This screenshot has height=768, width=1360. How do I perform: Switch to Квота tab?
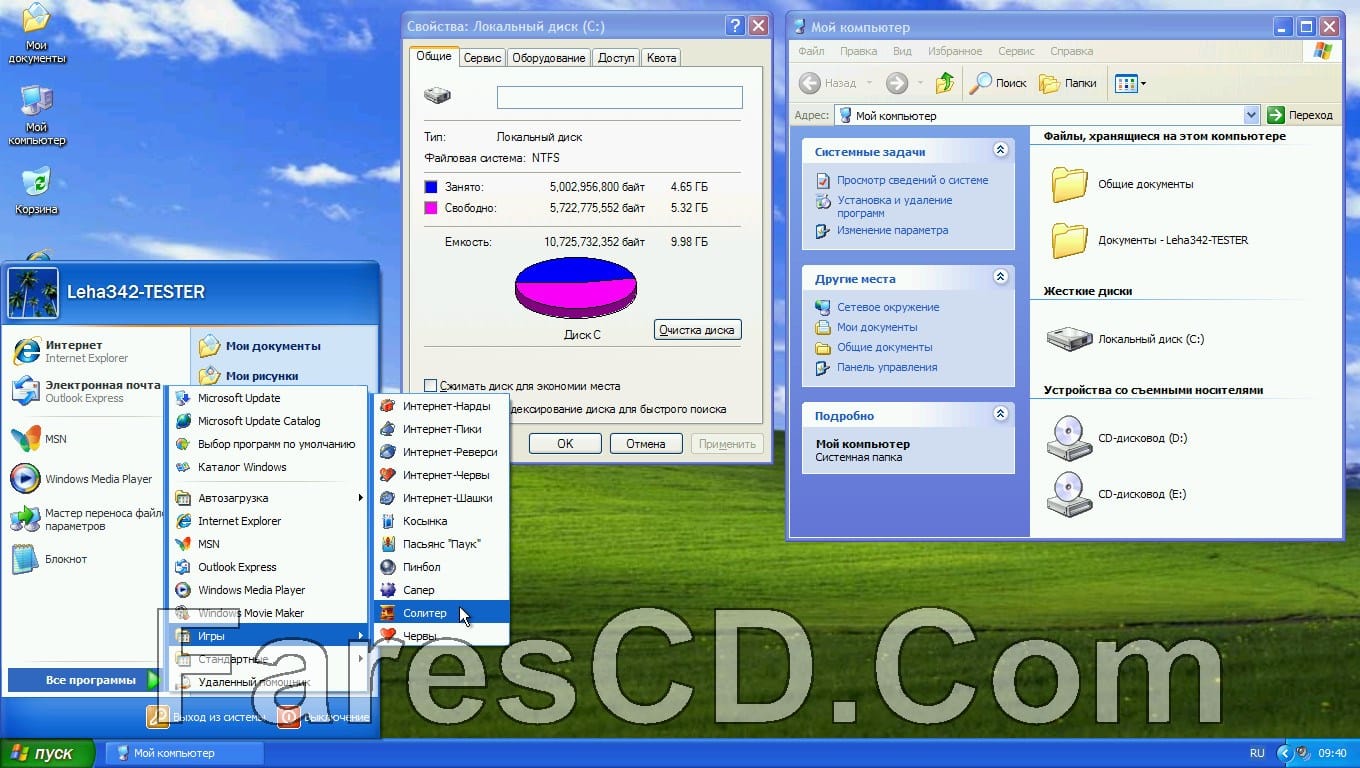pyautogui.click(x=662, y=58)
